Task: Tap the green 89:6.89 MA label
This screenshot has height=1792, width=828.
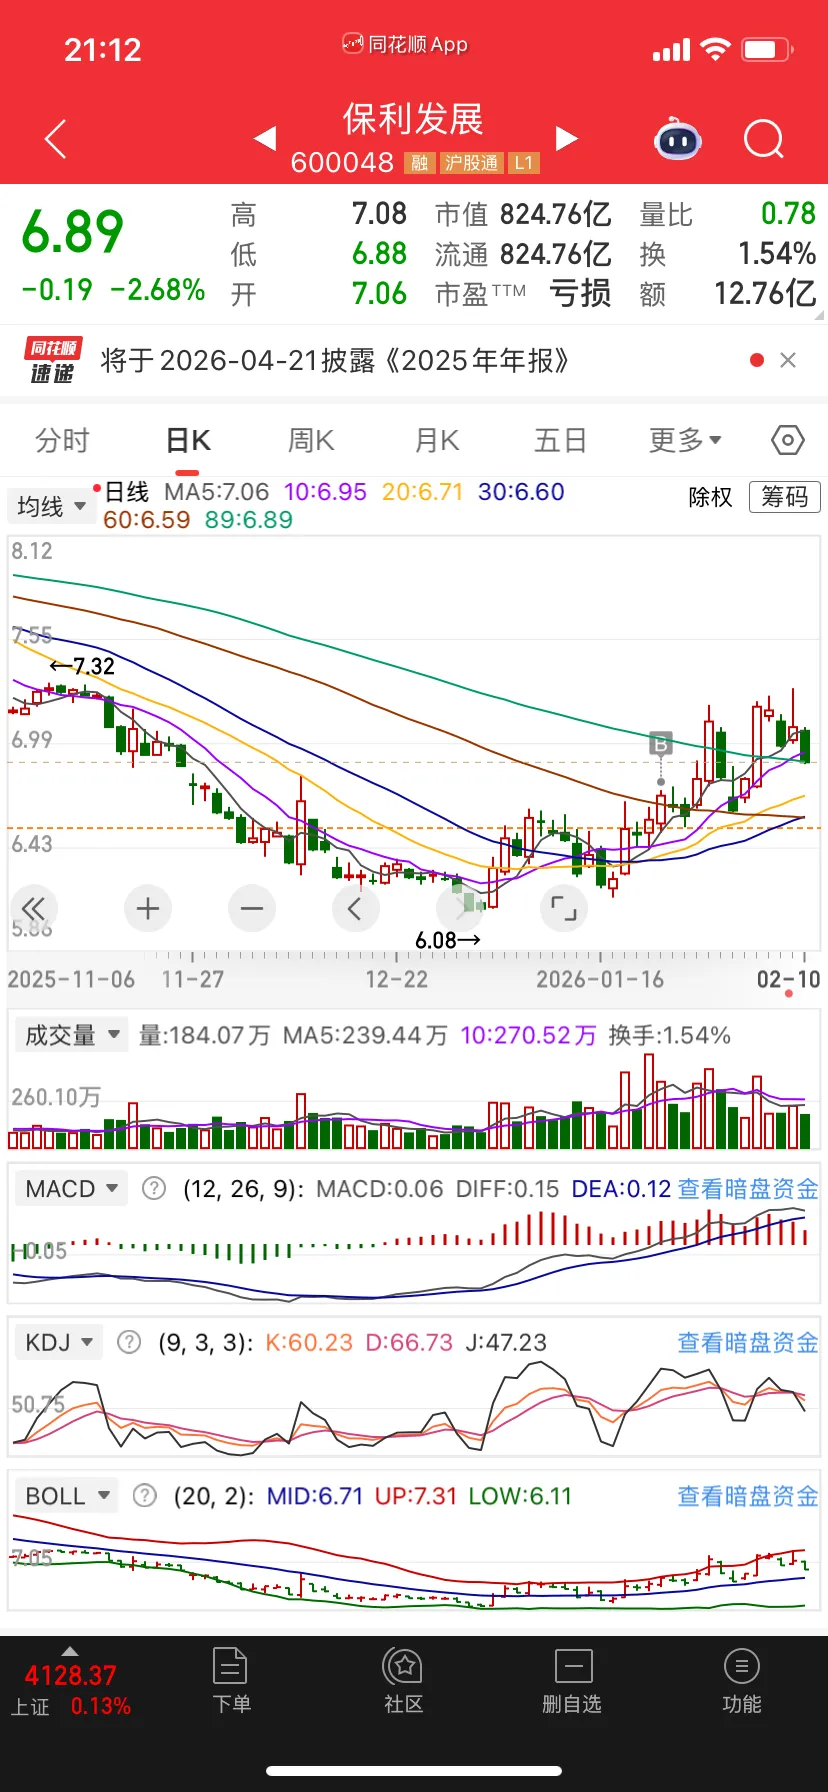Action: (248, 520)
